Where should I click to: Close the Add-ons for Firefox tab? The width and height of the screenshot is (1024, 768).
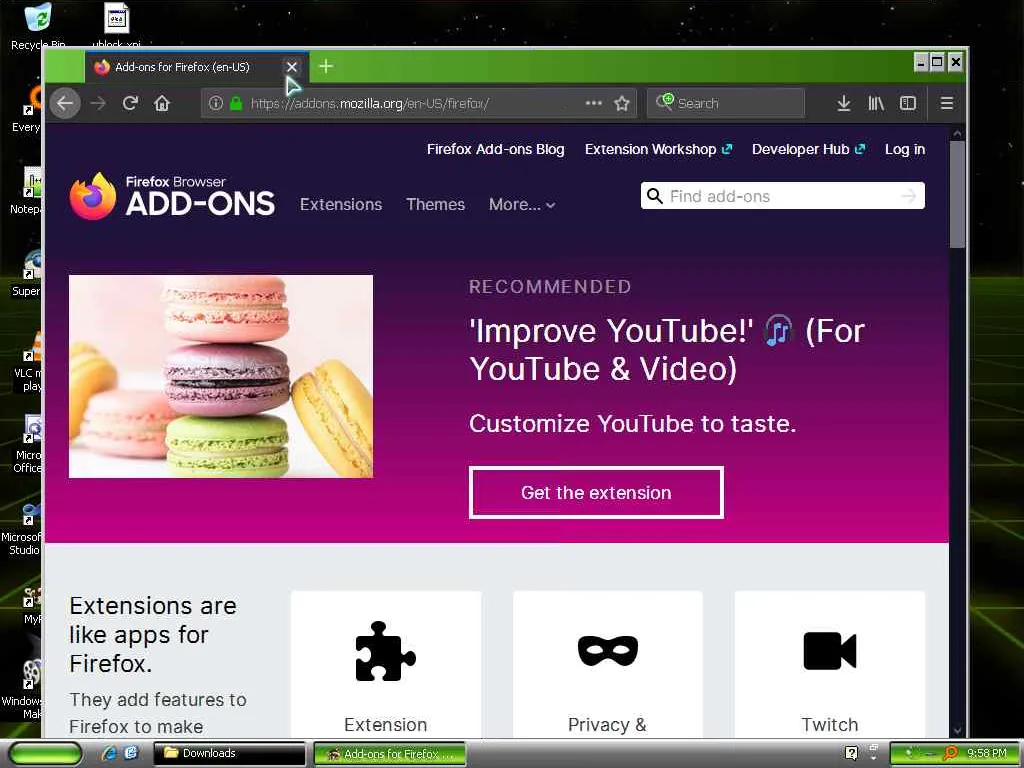[292, 67]
